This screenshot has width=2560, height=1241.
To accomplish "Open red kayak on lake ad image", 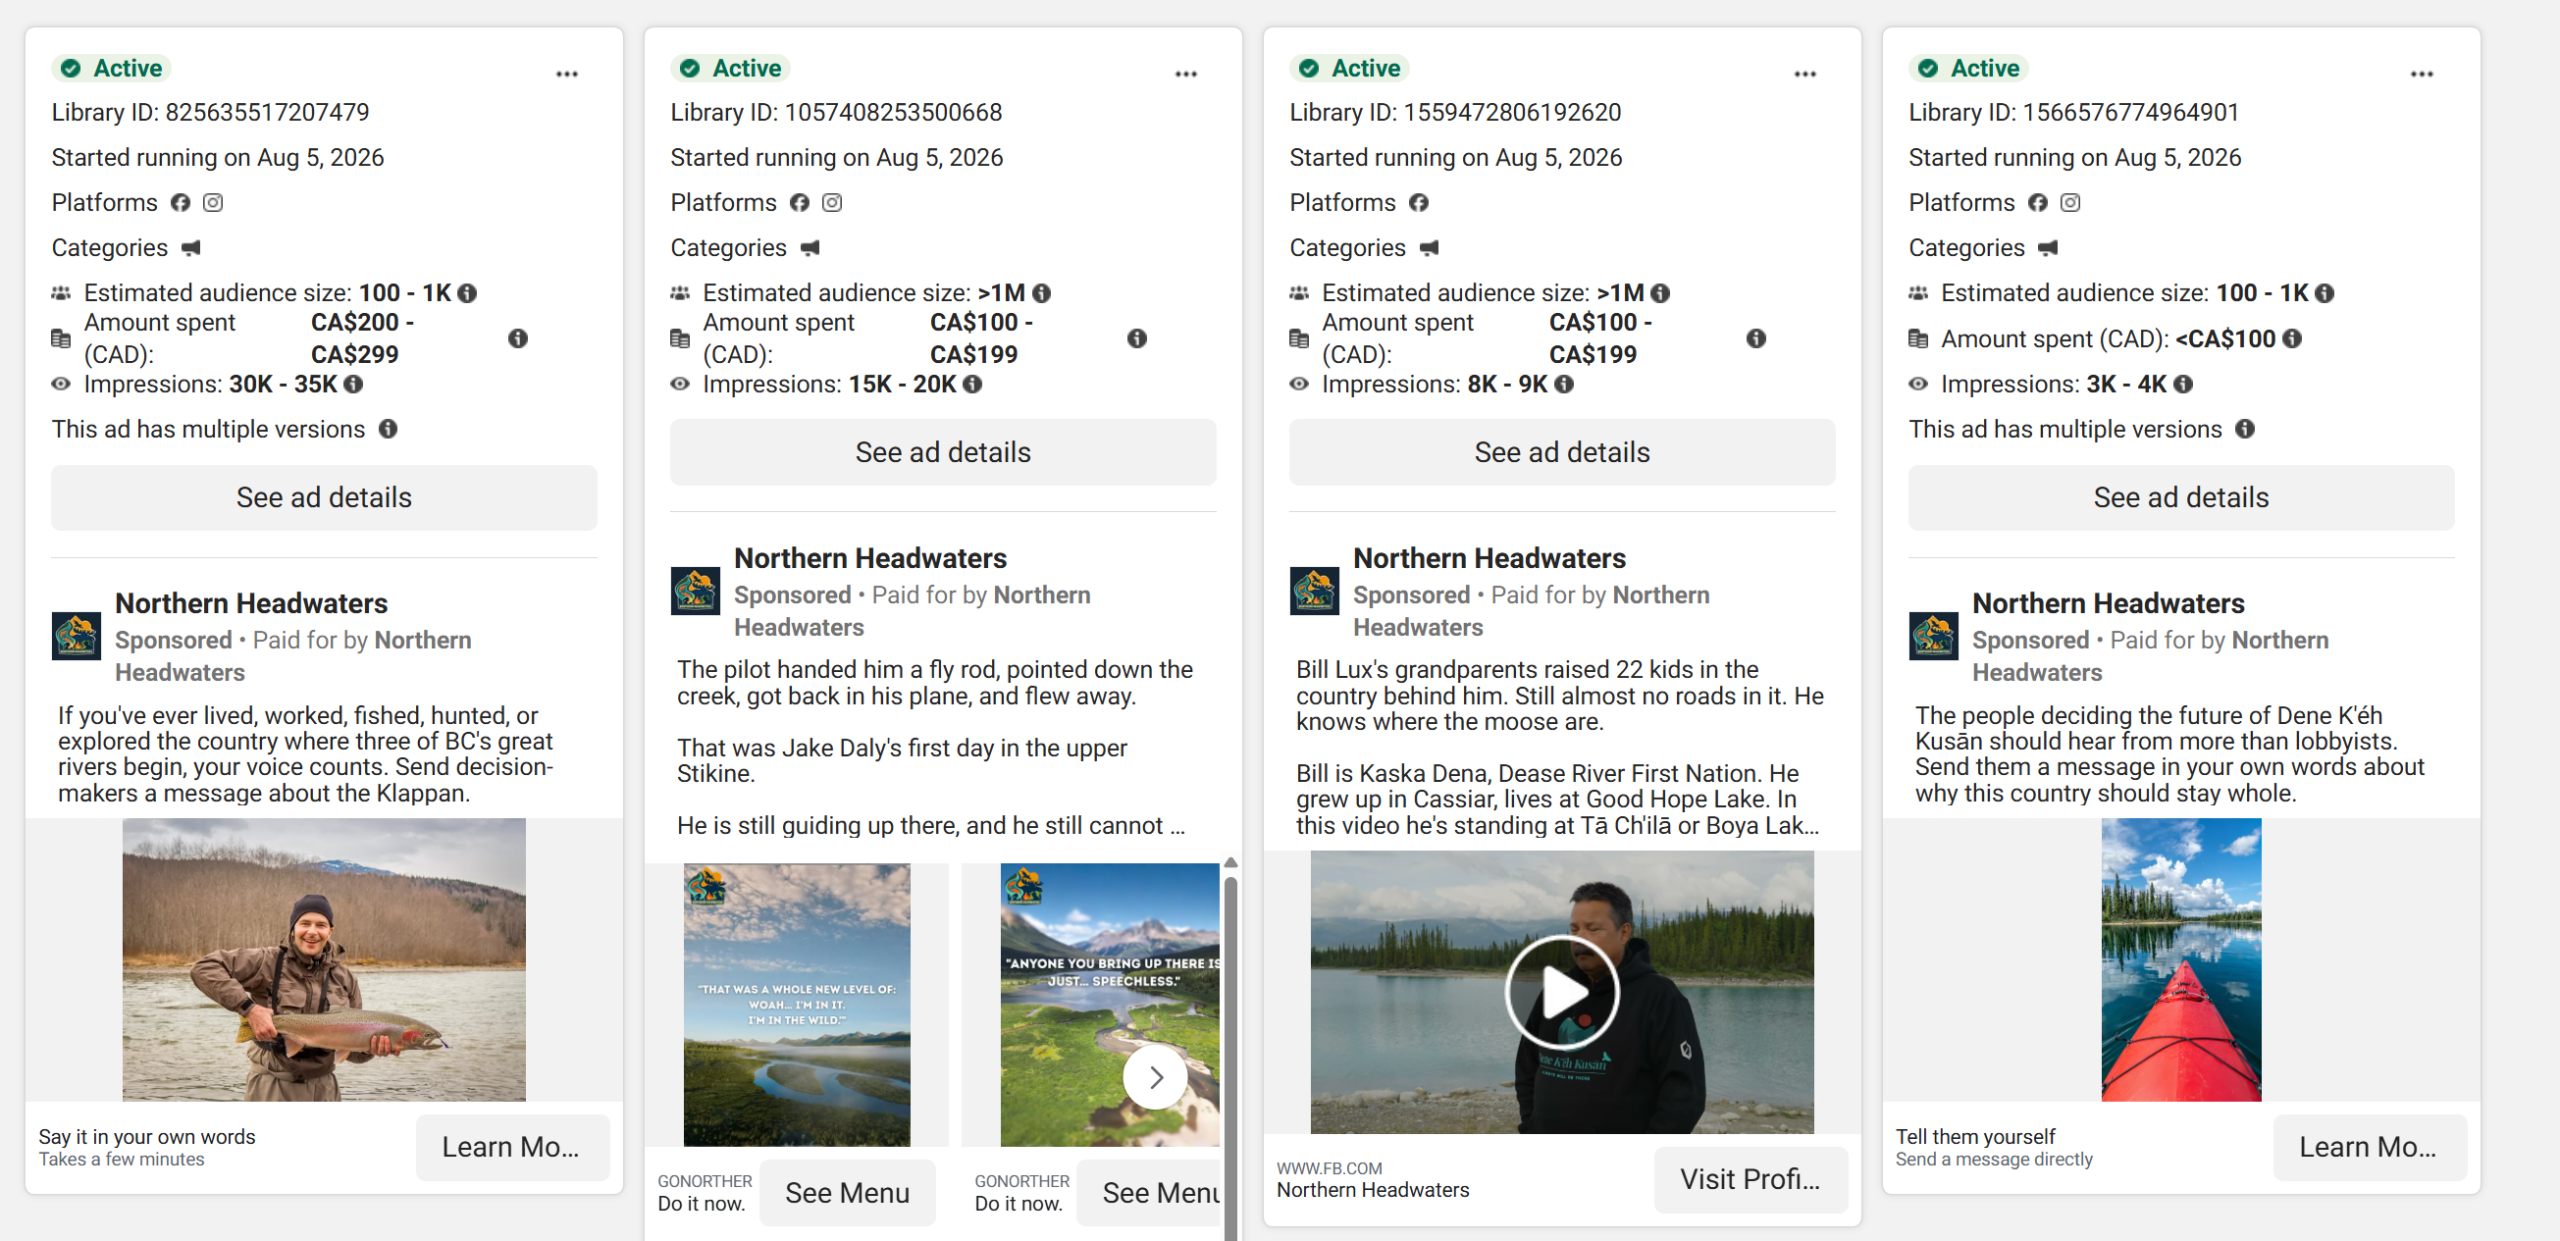I will [2181, 960].
